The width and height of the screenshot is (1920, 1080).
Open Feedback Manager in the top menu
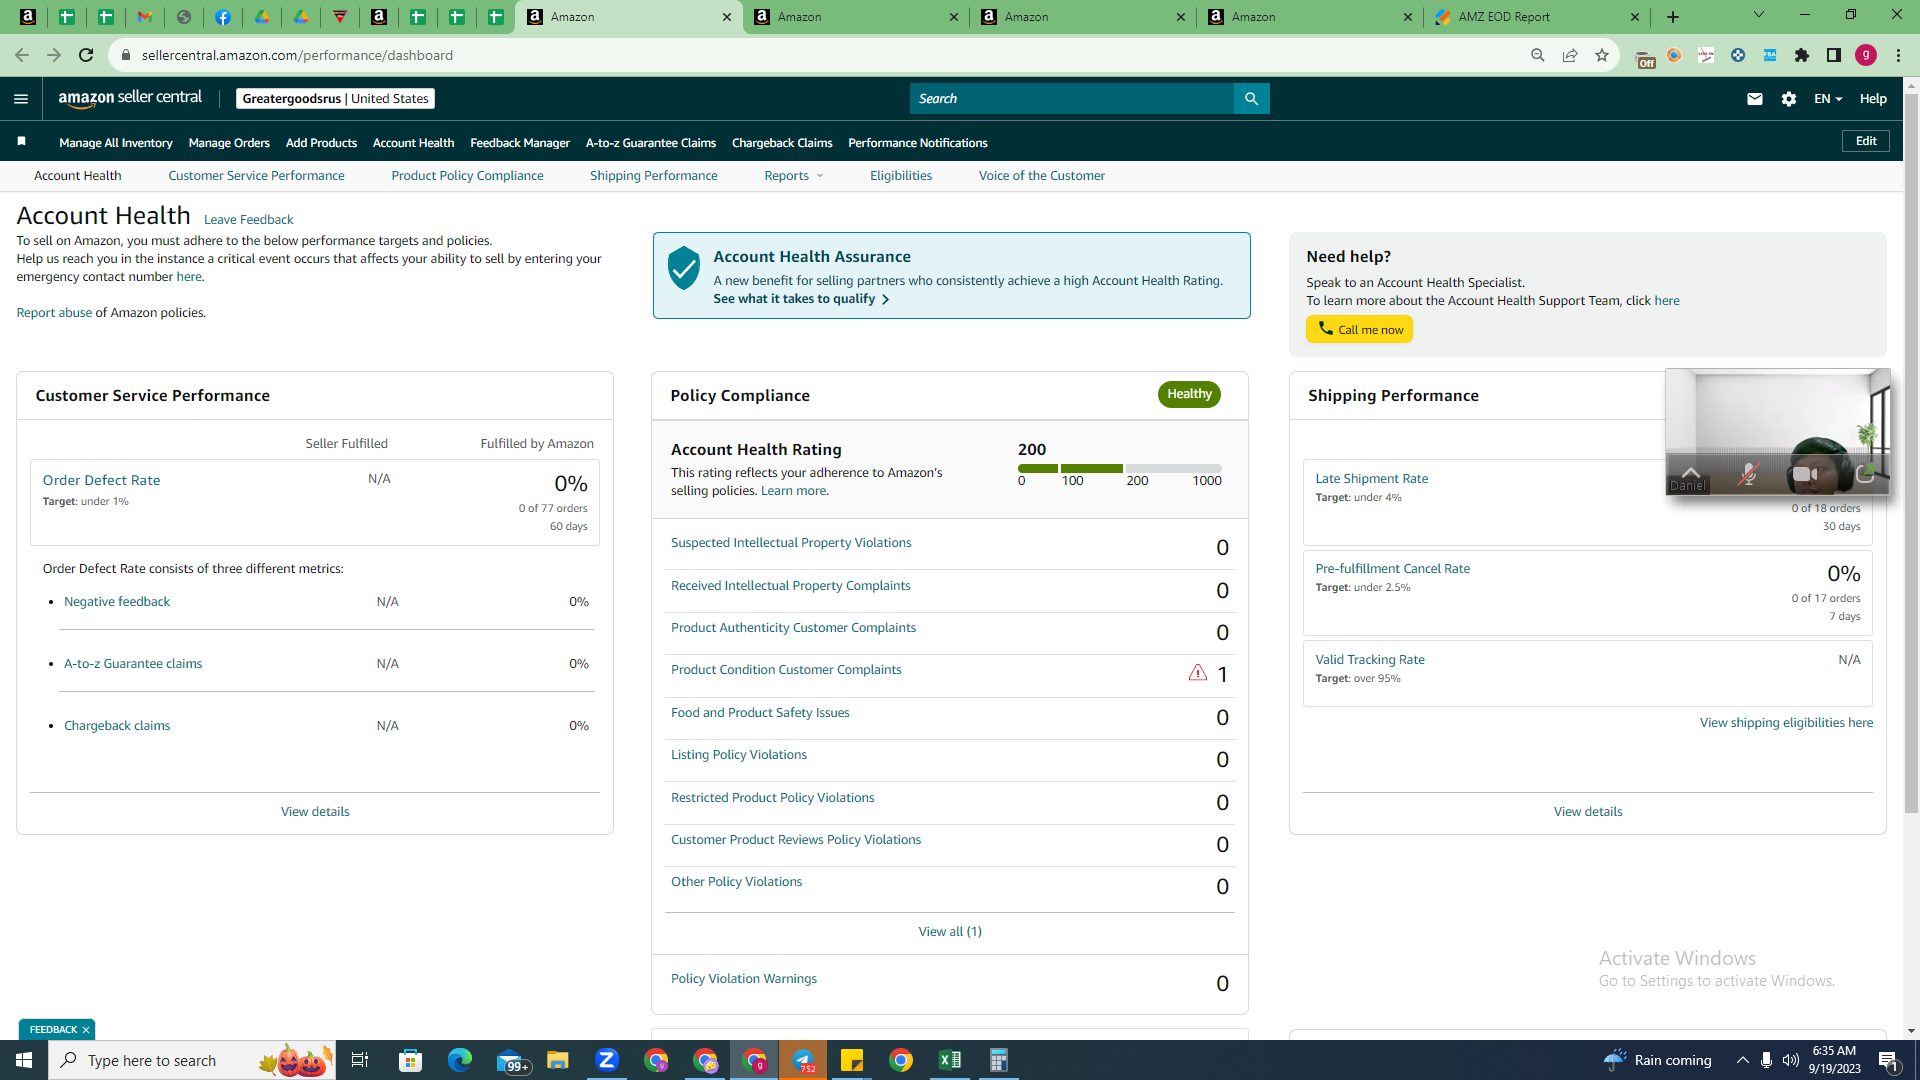point(520,143)
